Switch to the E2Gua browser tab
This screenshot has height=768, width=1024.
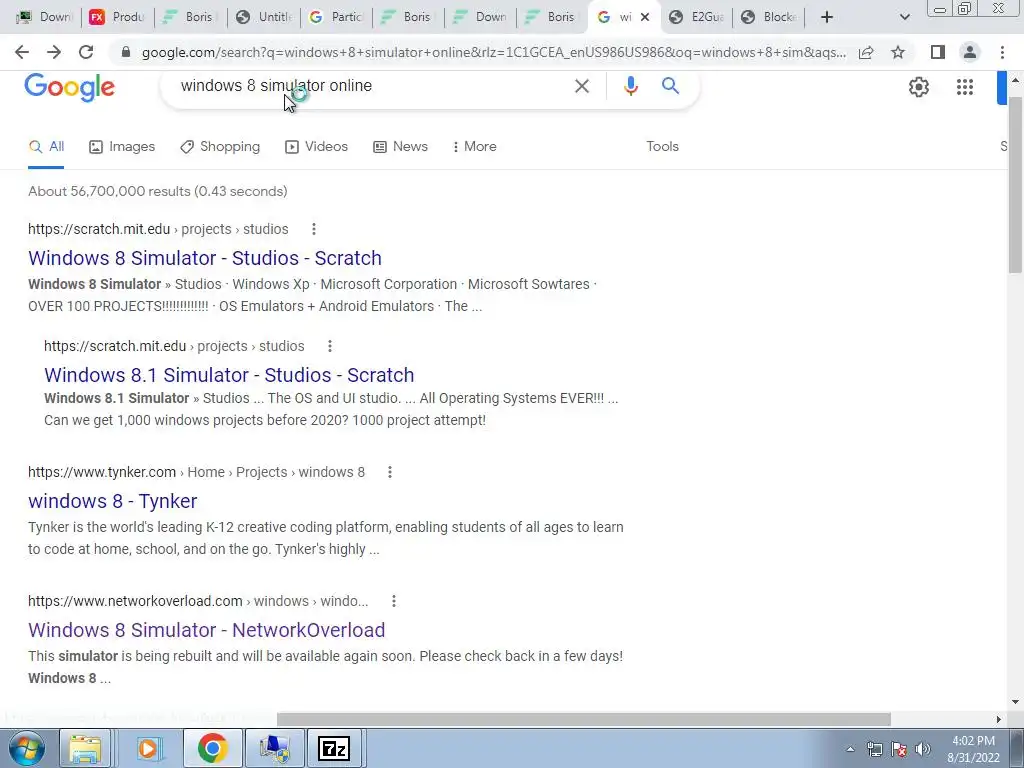696,17
